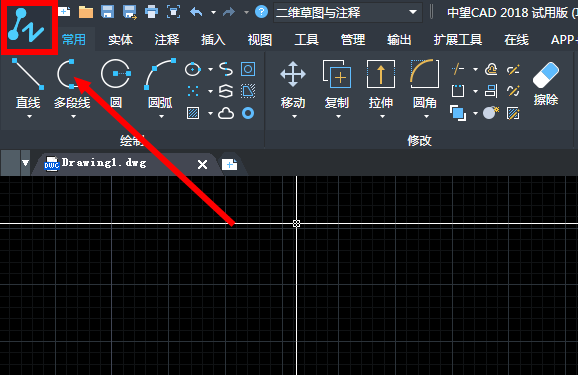Expand the 圆角 tool dropdown arrow
Screen dimensions: 578x375
coord(426,117)
